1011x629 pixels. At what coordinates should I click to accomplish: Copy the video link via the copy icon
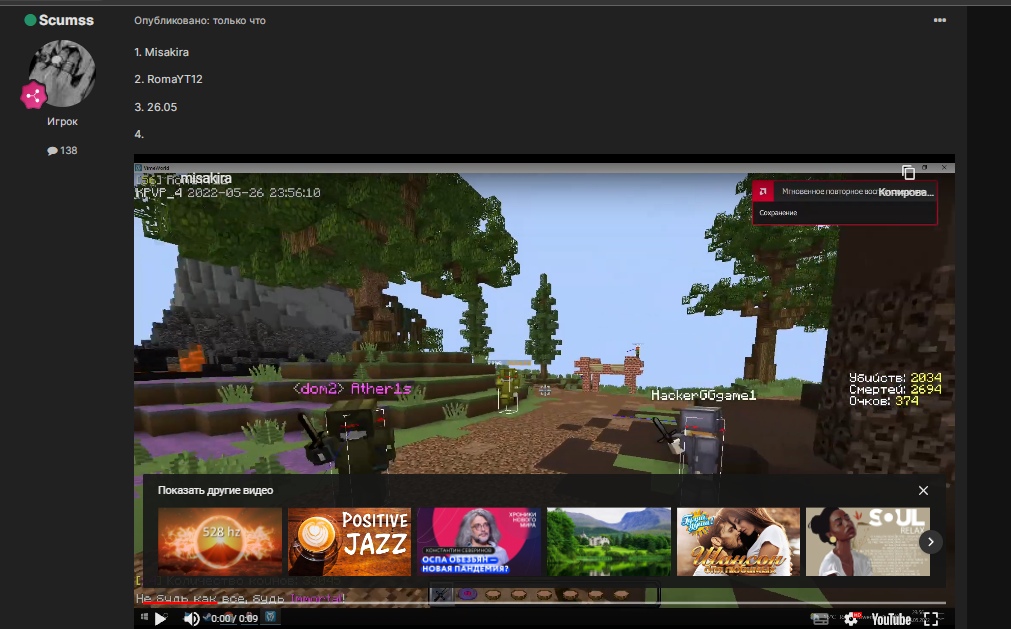(x=908, y=173)
